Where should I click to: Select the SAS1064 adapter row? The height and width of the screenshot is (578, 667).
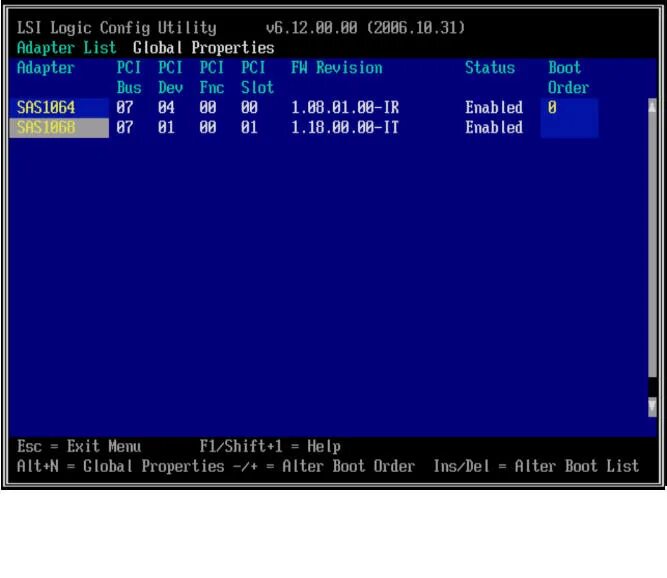pos(59,108)
